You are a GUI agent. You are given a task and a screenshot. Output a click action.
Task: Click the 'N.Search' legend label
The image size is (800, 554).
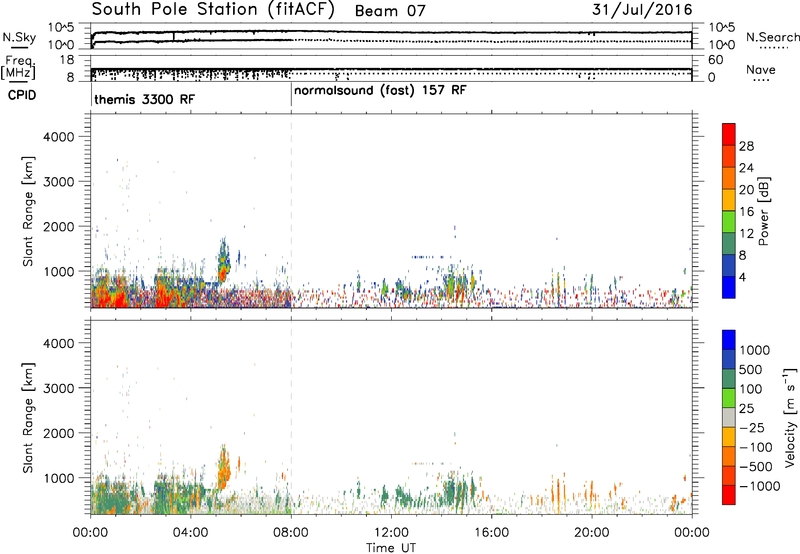click(772, 37)
